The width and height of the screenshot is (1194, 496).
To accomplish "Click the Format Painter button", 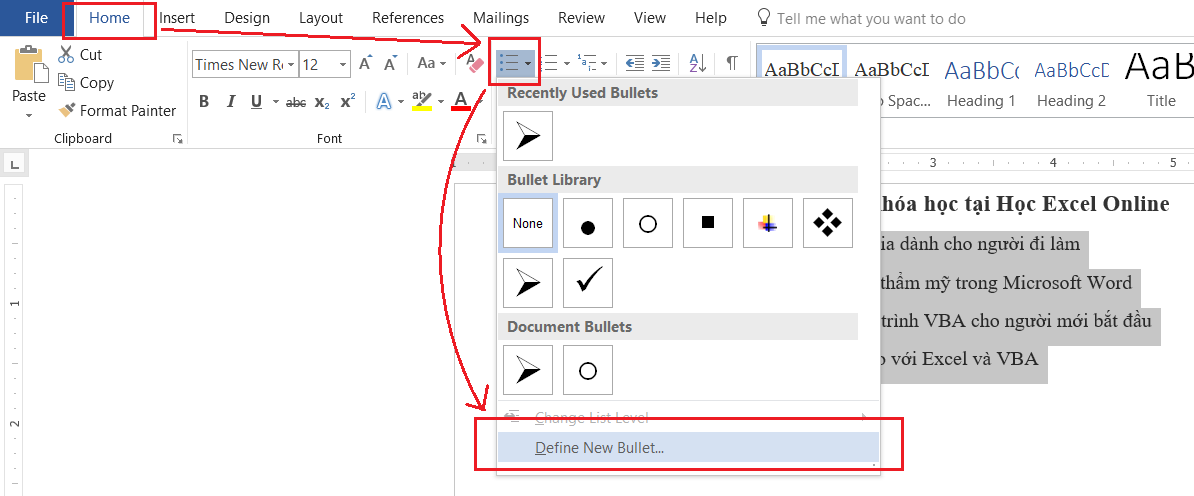I will 117,111.
